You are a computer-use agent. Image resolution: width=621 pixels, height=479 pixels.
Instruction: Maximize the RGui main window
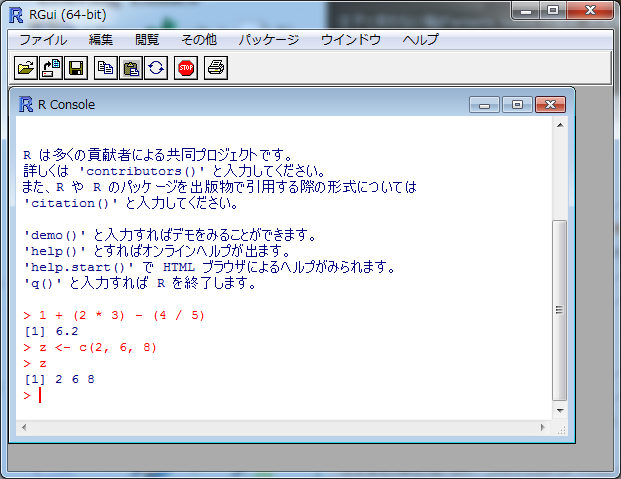553,11
